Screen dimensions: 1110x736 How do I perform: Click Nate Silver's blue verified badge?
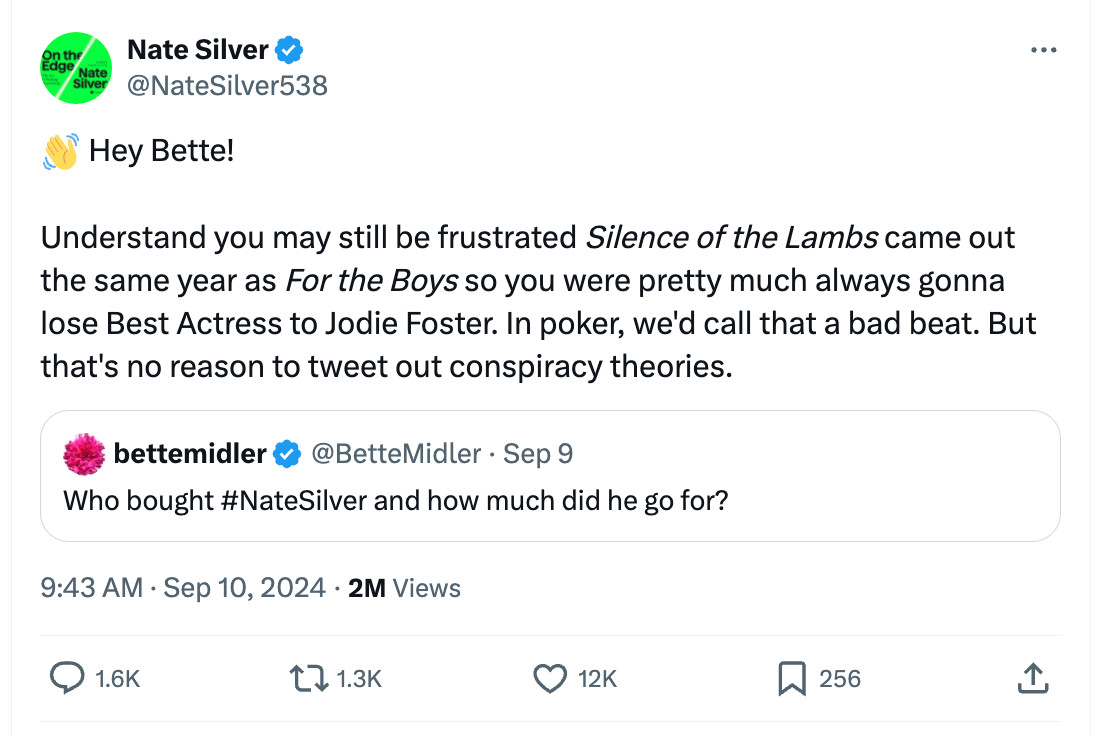[290, 49]
